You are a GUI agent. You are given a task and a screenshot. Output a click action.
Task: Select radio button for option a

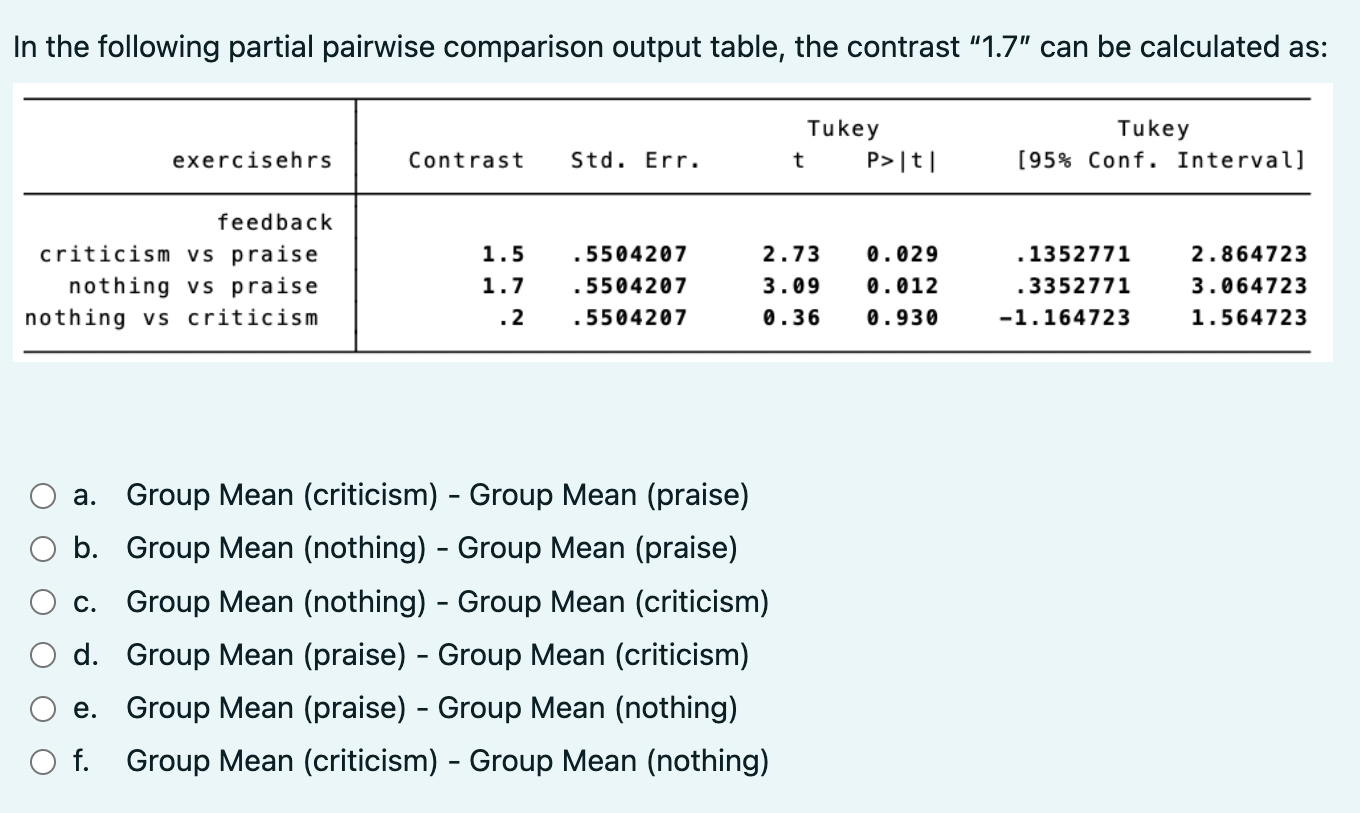coord(43,495)
